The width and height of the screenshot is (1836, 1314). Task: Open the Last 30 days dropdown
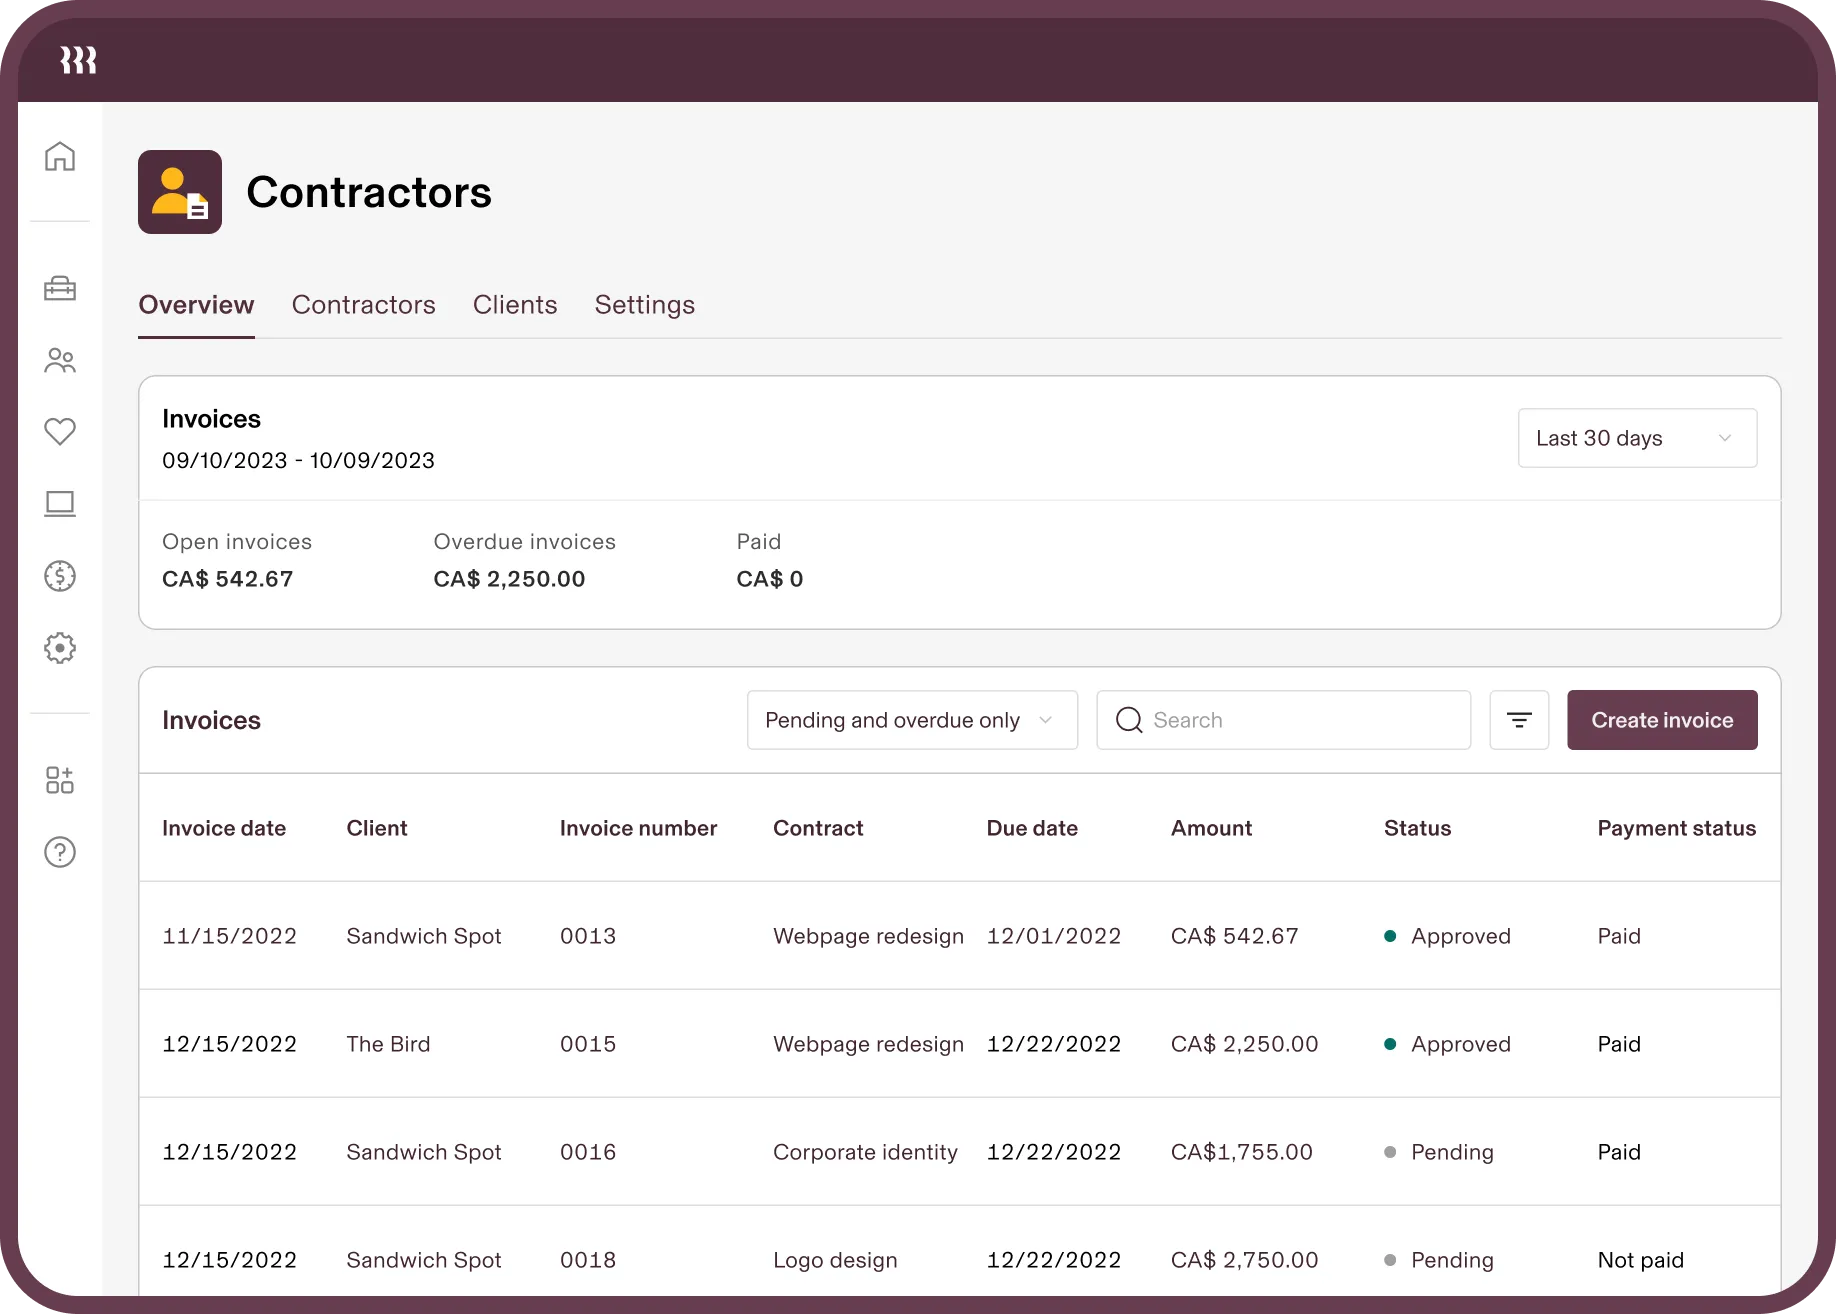point(1637,438)
